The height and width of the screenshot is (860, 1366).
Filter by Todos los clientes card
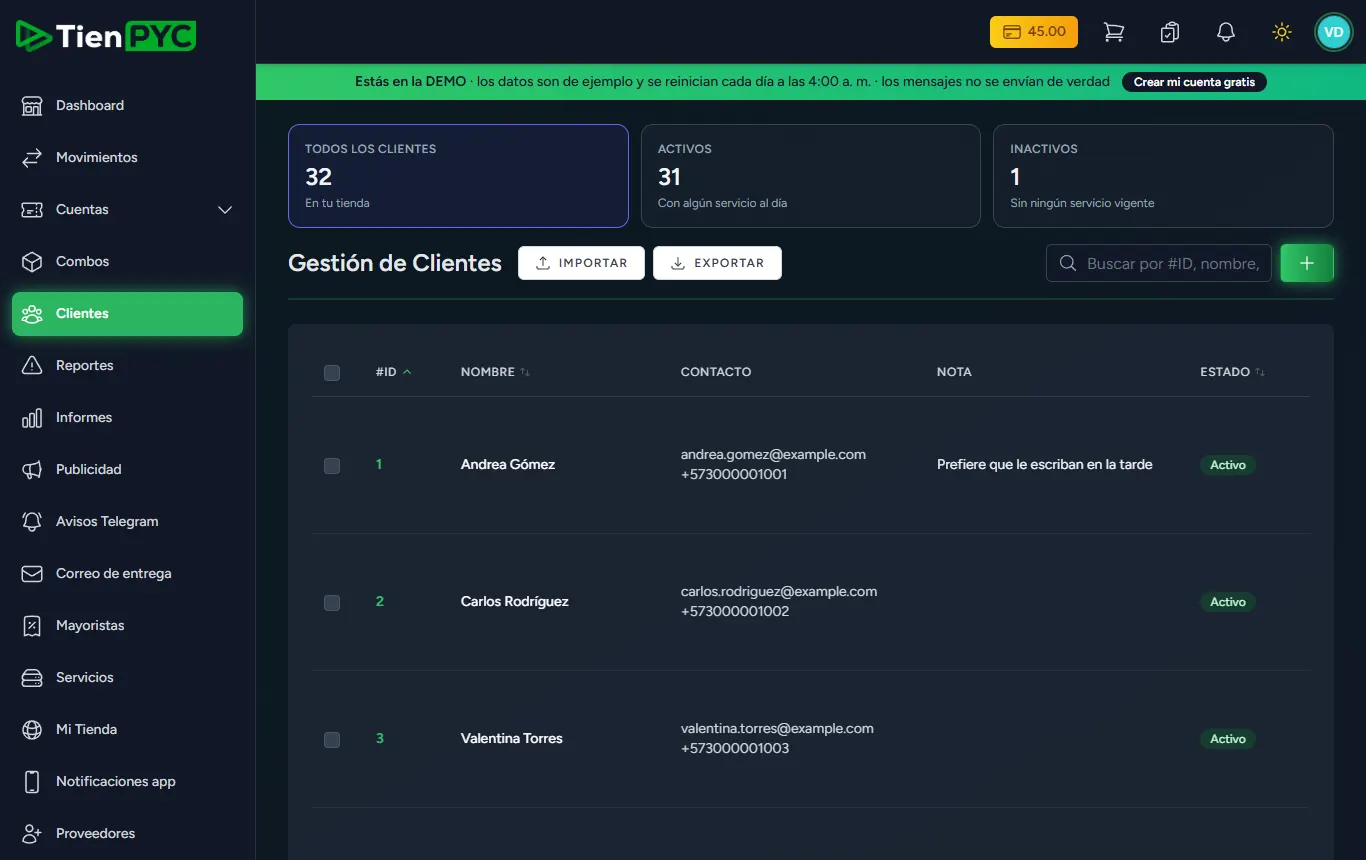tap(458, 176)
